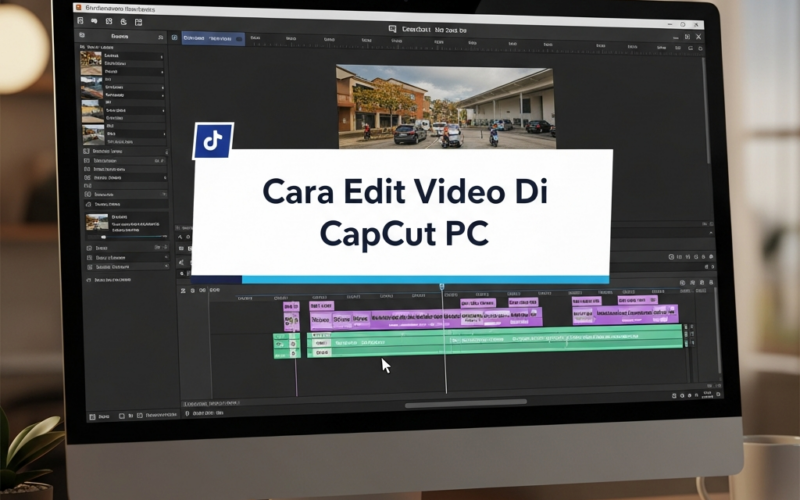Select the clip preview thumbnail above the small slider
Viewport: 800px width, 500px height.
97,222
